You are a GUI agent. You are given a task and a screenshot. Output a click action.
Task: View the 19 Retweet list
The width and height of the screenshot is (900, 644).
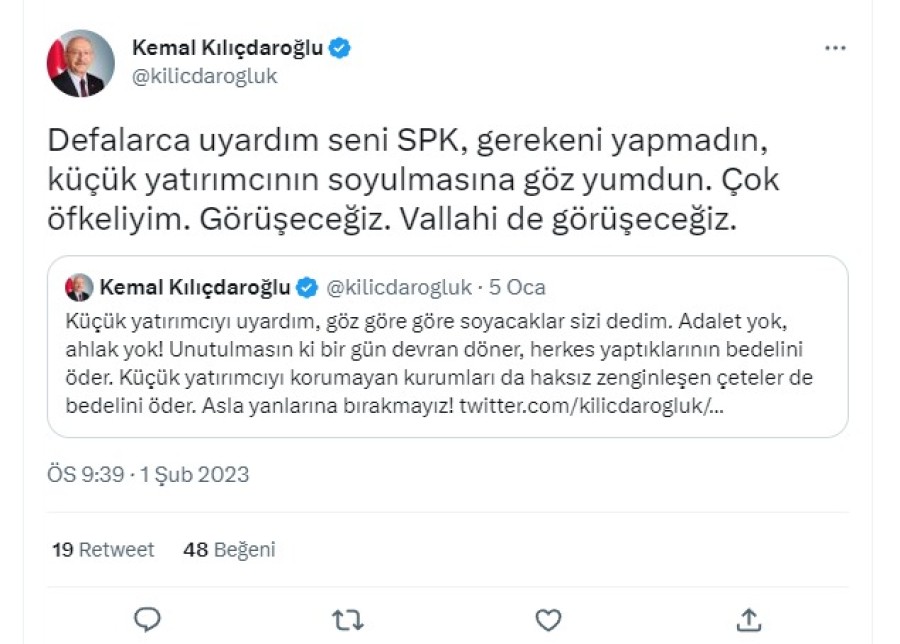click(x=103, y=549)
